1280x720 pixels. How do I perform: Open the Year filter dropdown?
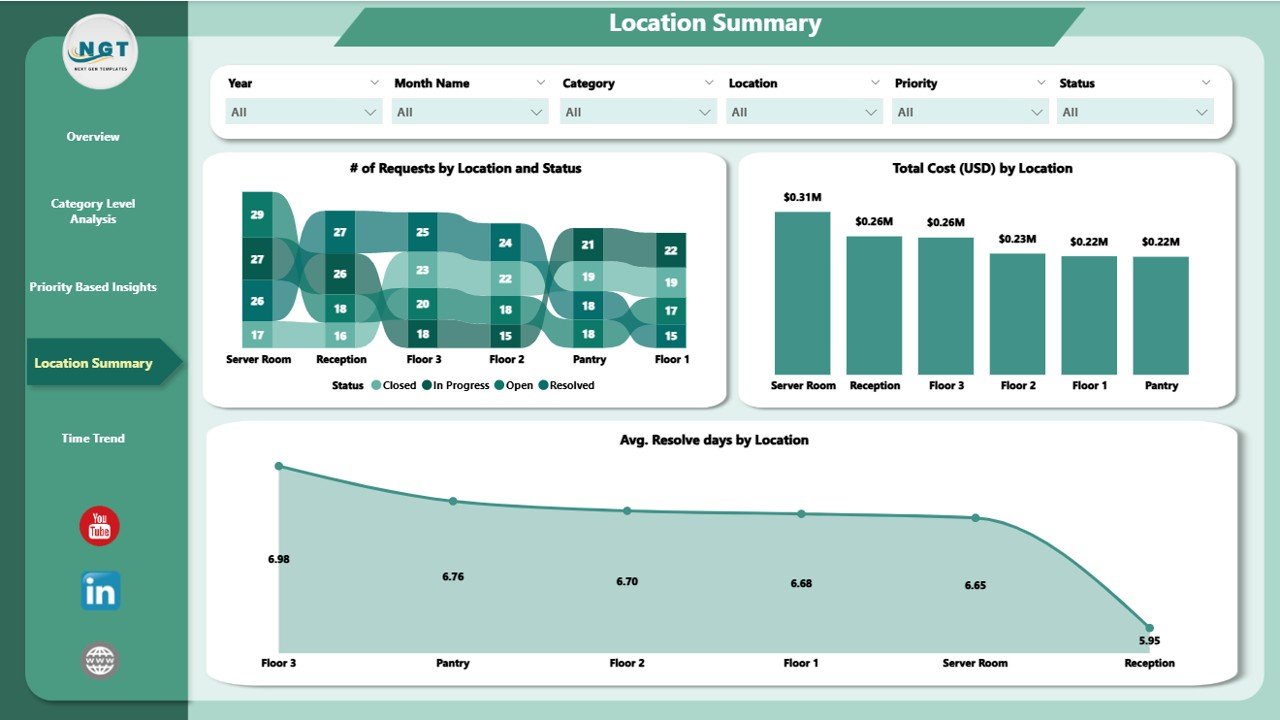click(x=304, y=112)
